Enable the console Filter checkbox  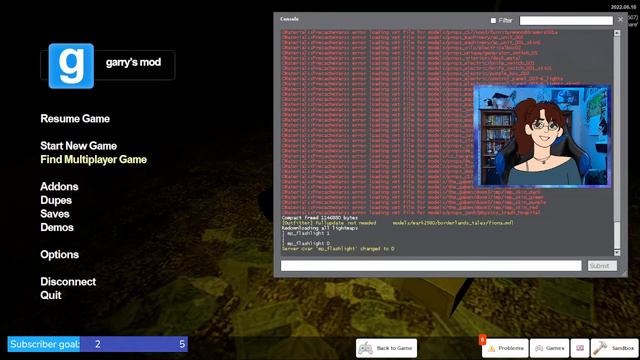coord(493,20)
